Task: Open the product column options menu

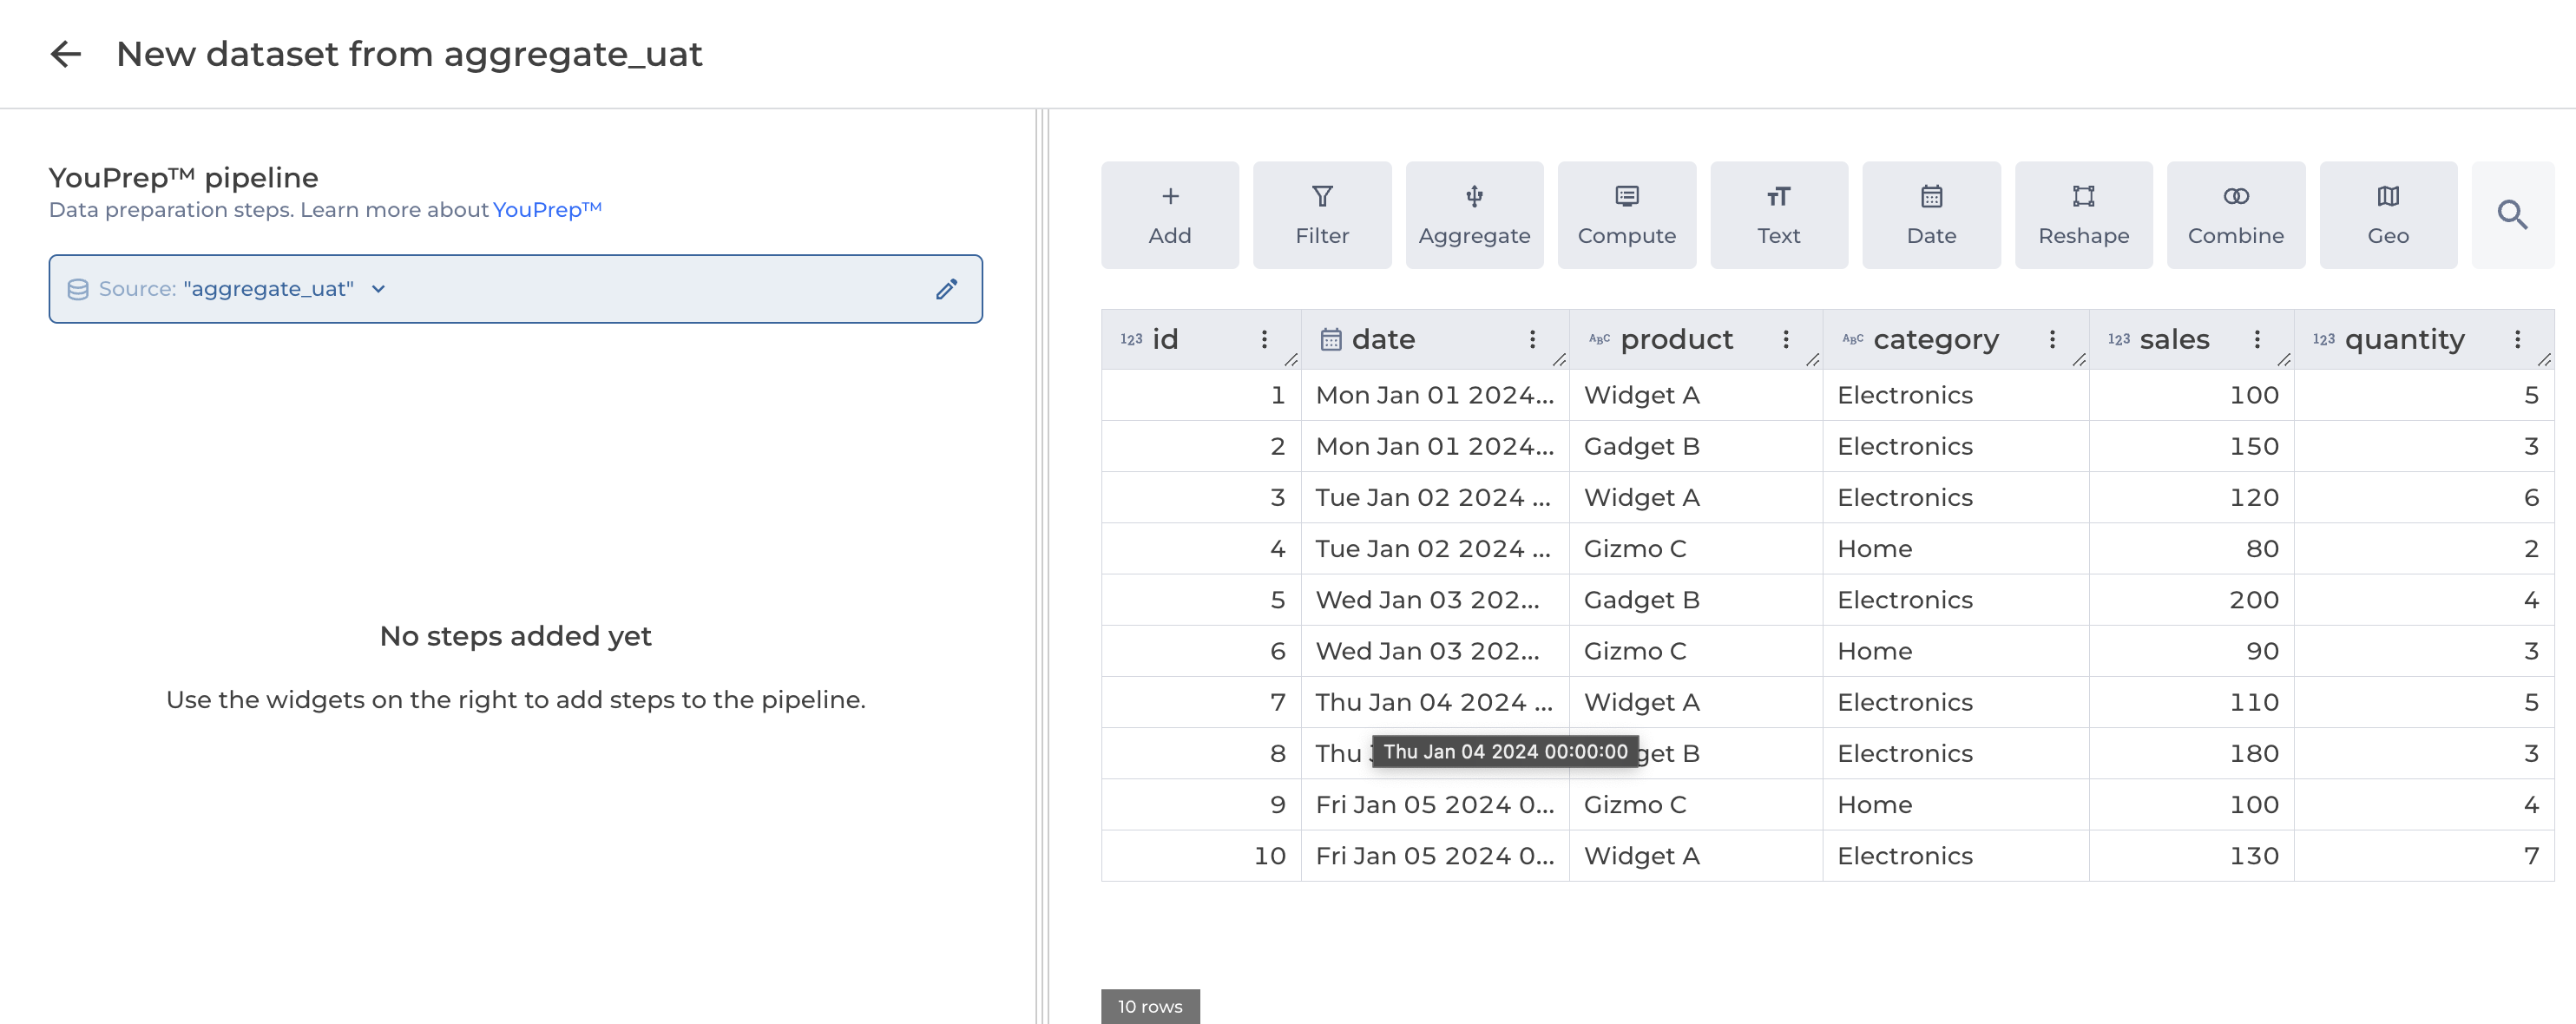Action: (x=1785, y=339)
